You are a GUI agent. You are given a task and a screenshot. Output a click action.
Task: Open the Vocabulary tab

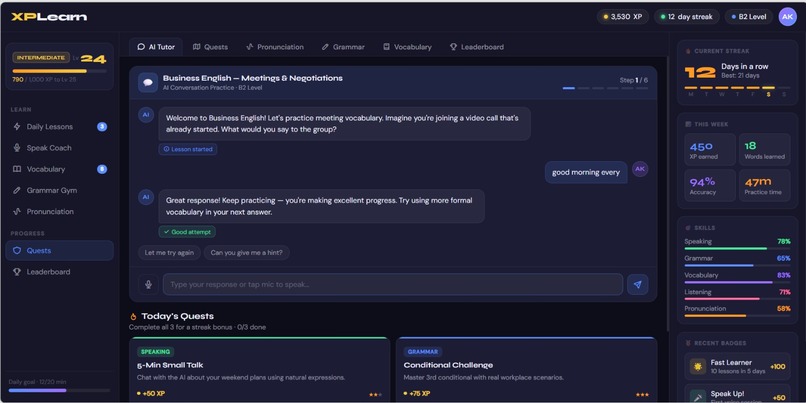click(407, 47)
